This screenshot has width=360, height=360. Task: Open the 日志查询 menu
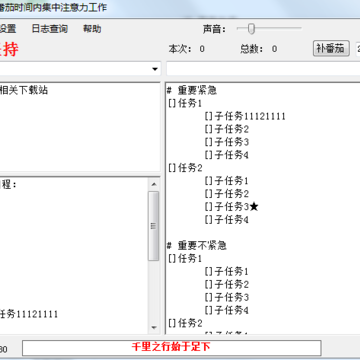pos(49,29)
